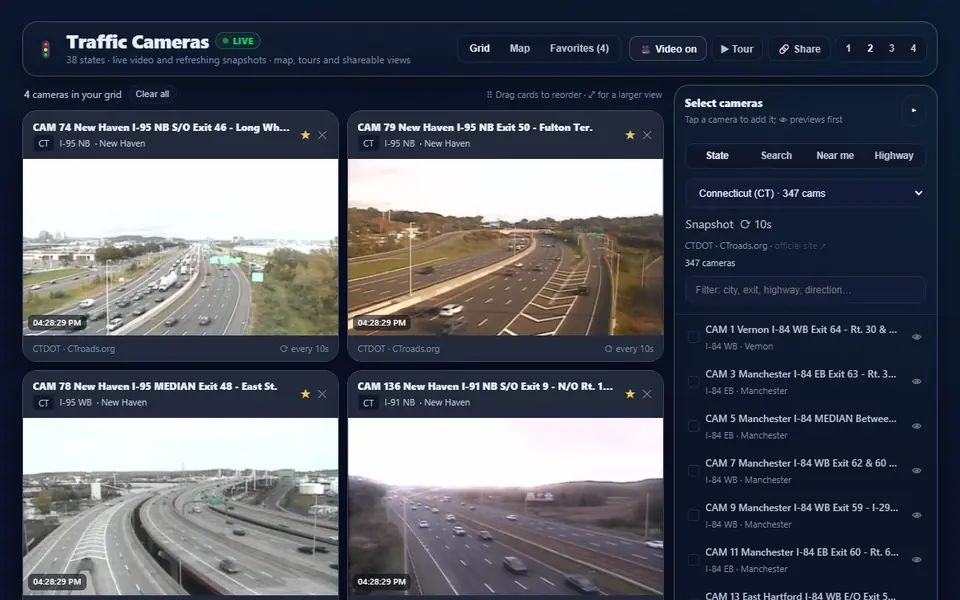Image resolution: width=960 pixels, height=600 pixels.
Task: Set grid layout to 4 columns
Action: click(913, 48)
